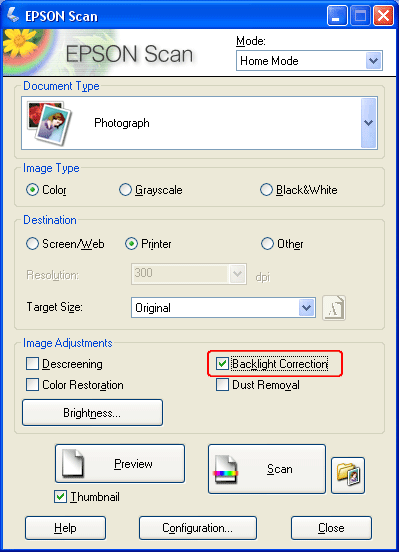Select the Grayscale image type
This screenshot has height=552, width=399.
tap(125, 190)
